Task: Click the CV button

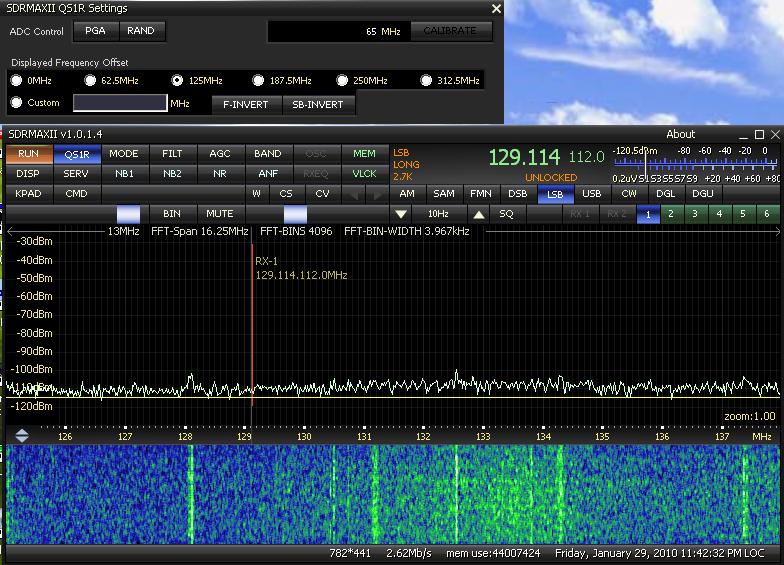Action: (322, 194)
